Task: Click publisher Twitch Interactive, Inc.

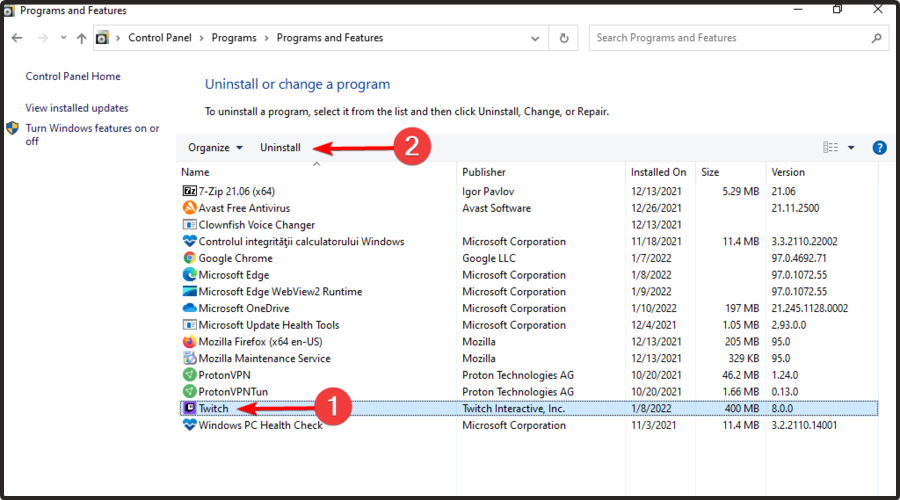Action: tap(513, 408)
